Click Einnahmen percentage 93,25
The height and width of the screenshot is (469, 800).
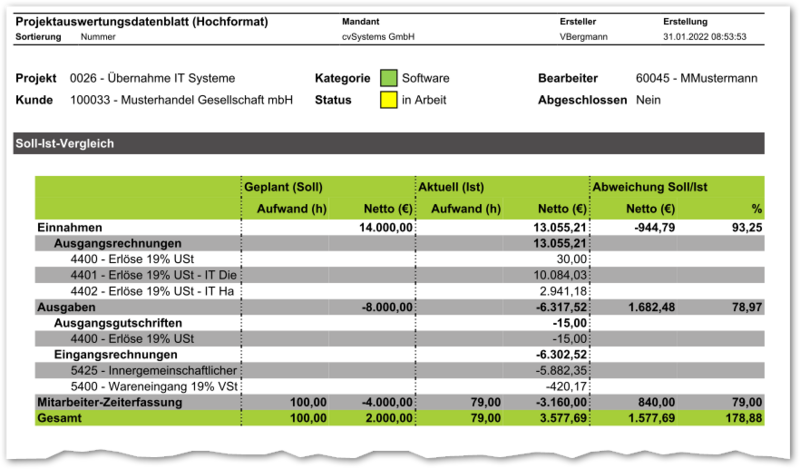[747, 228]
